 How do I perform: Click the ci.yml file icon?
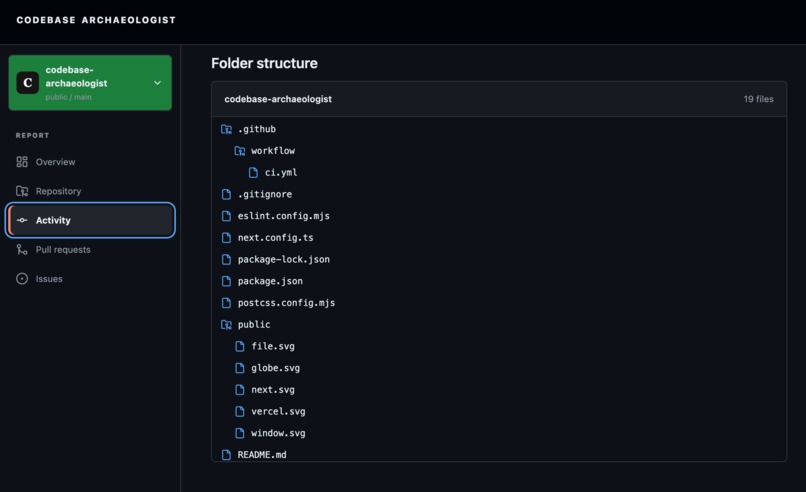(253, 173)
